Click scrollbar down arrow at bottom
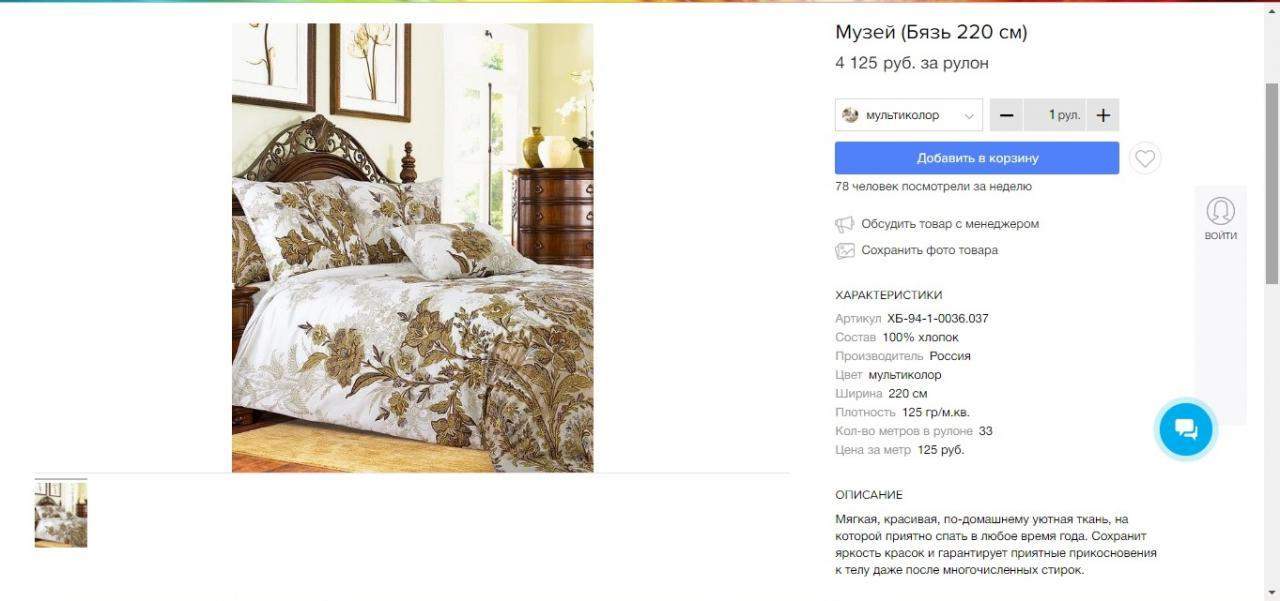Screen dimensions: 1280x601 pyautogui.click(x=1272, y=592)
